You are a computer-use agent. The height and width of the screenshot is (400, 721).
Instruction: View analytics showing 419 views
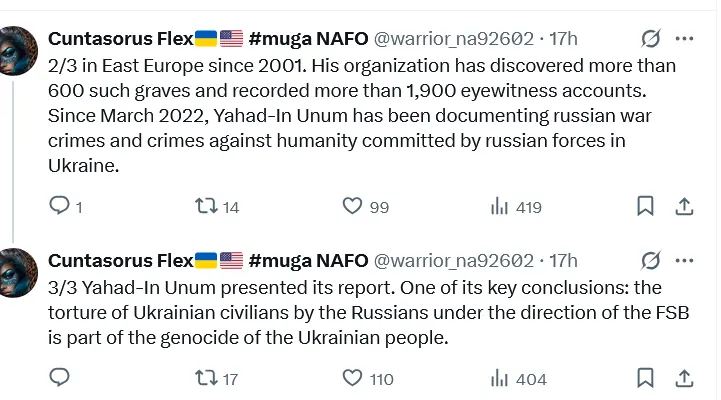click(x=499, y=206)
